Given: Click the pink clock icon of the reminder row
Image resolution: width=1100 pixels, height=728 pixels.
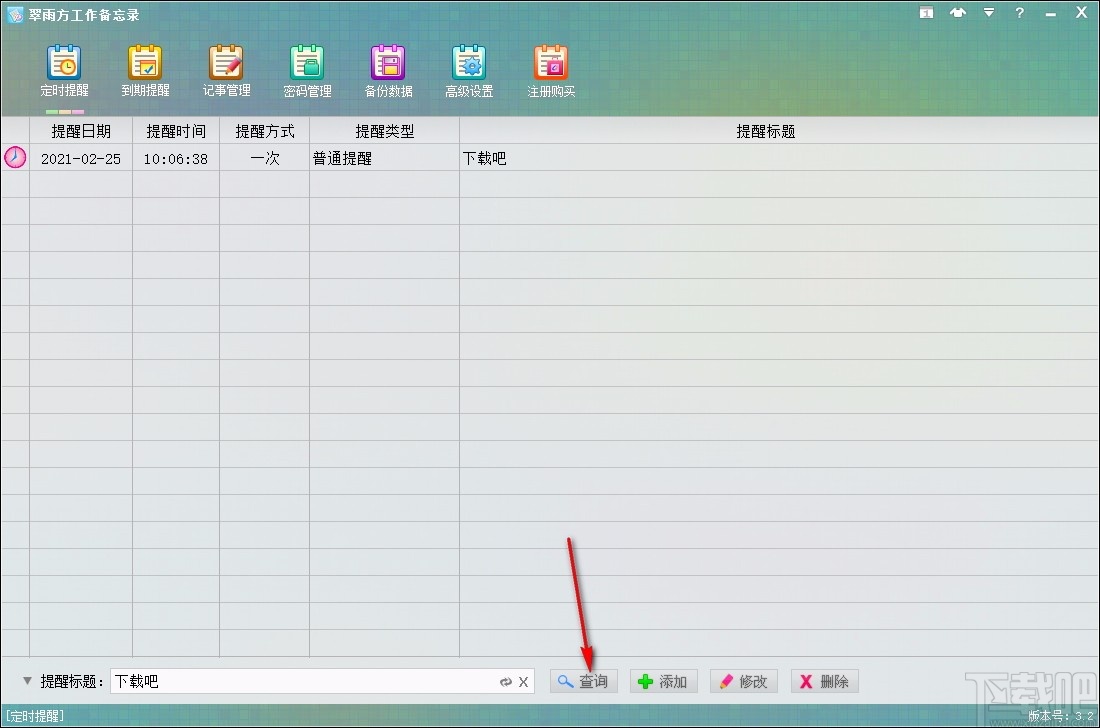Looking at the screenshot, I should [15, 157].
